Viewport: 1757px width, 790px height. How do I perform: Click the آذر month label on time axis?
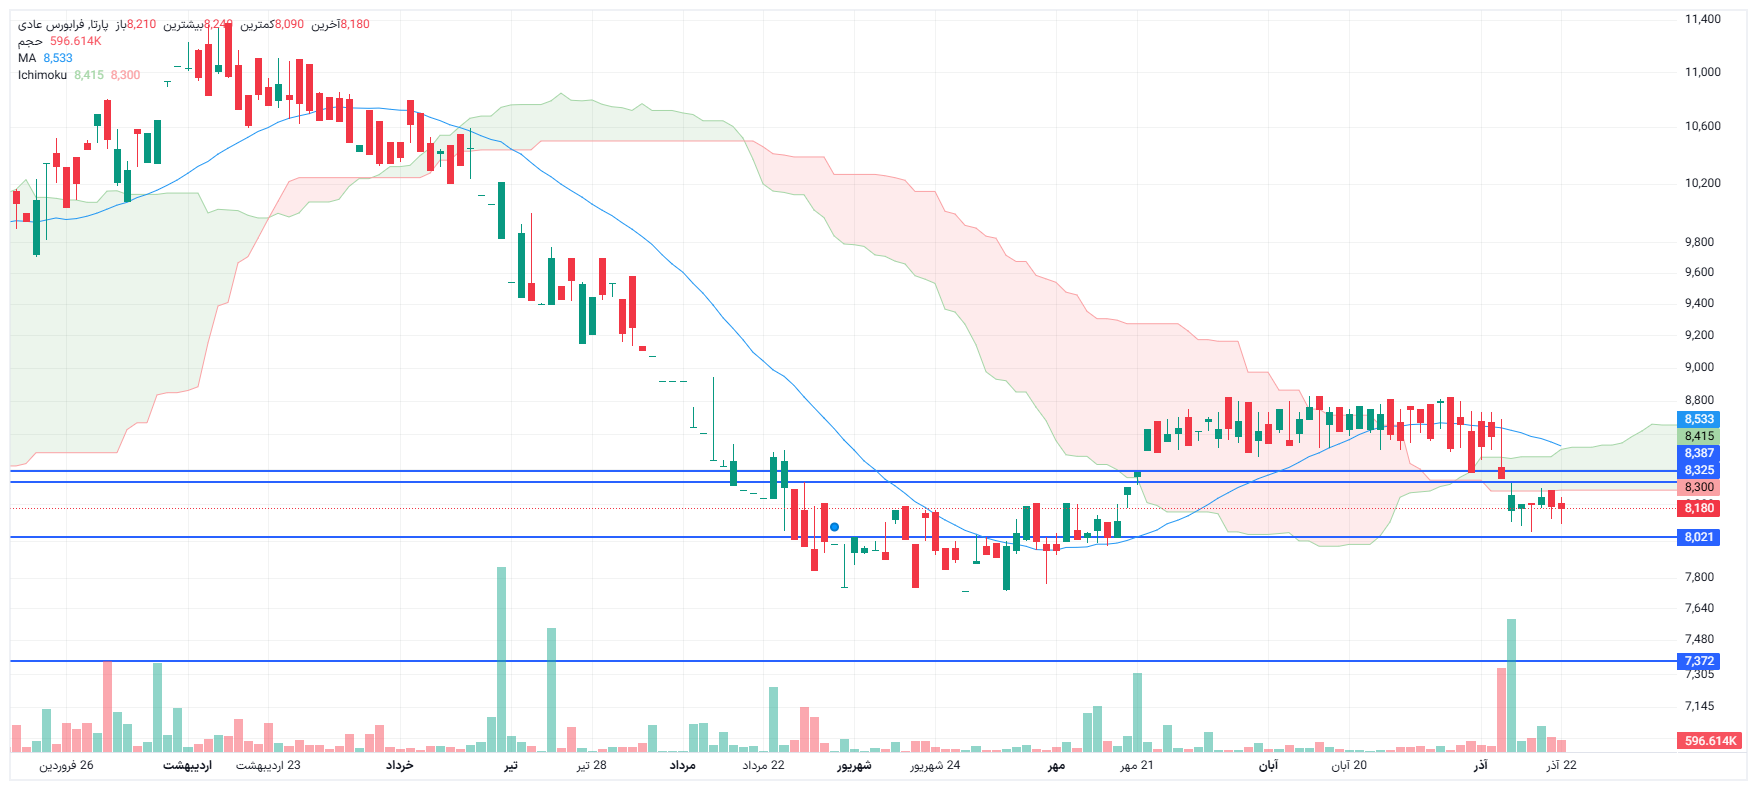(1480, 766)
